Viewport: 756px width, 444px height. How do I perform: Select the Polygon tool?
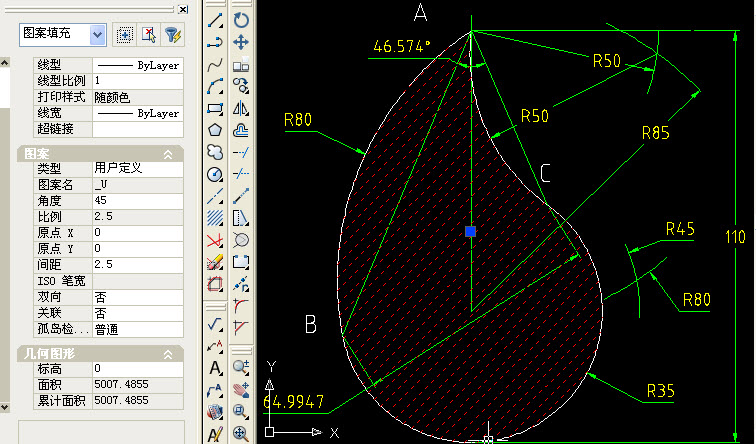[x=215, y=130]
